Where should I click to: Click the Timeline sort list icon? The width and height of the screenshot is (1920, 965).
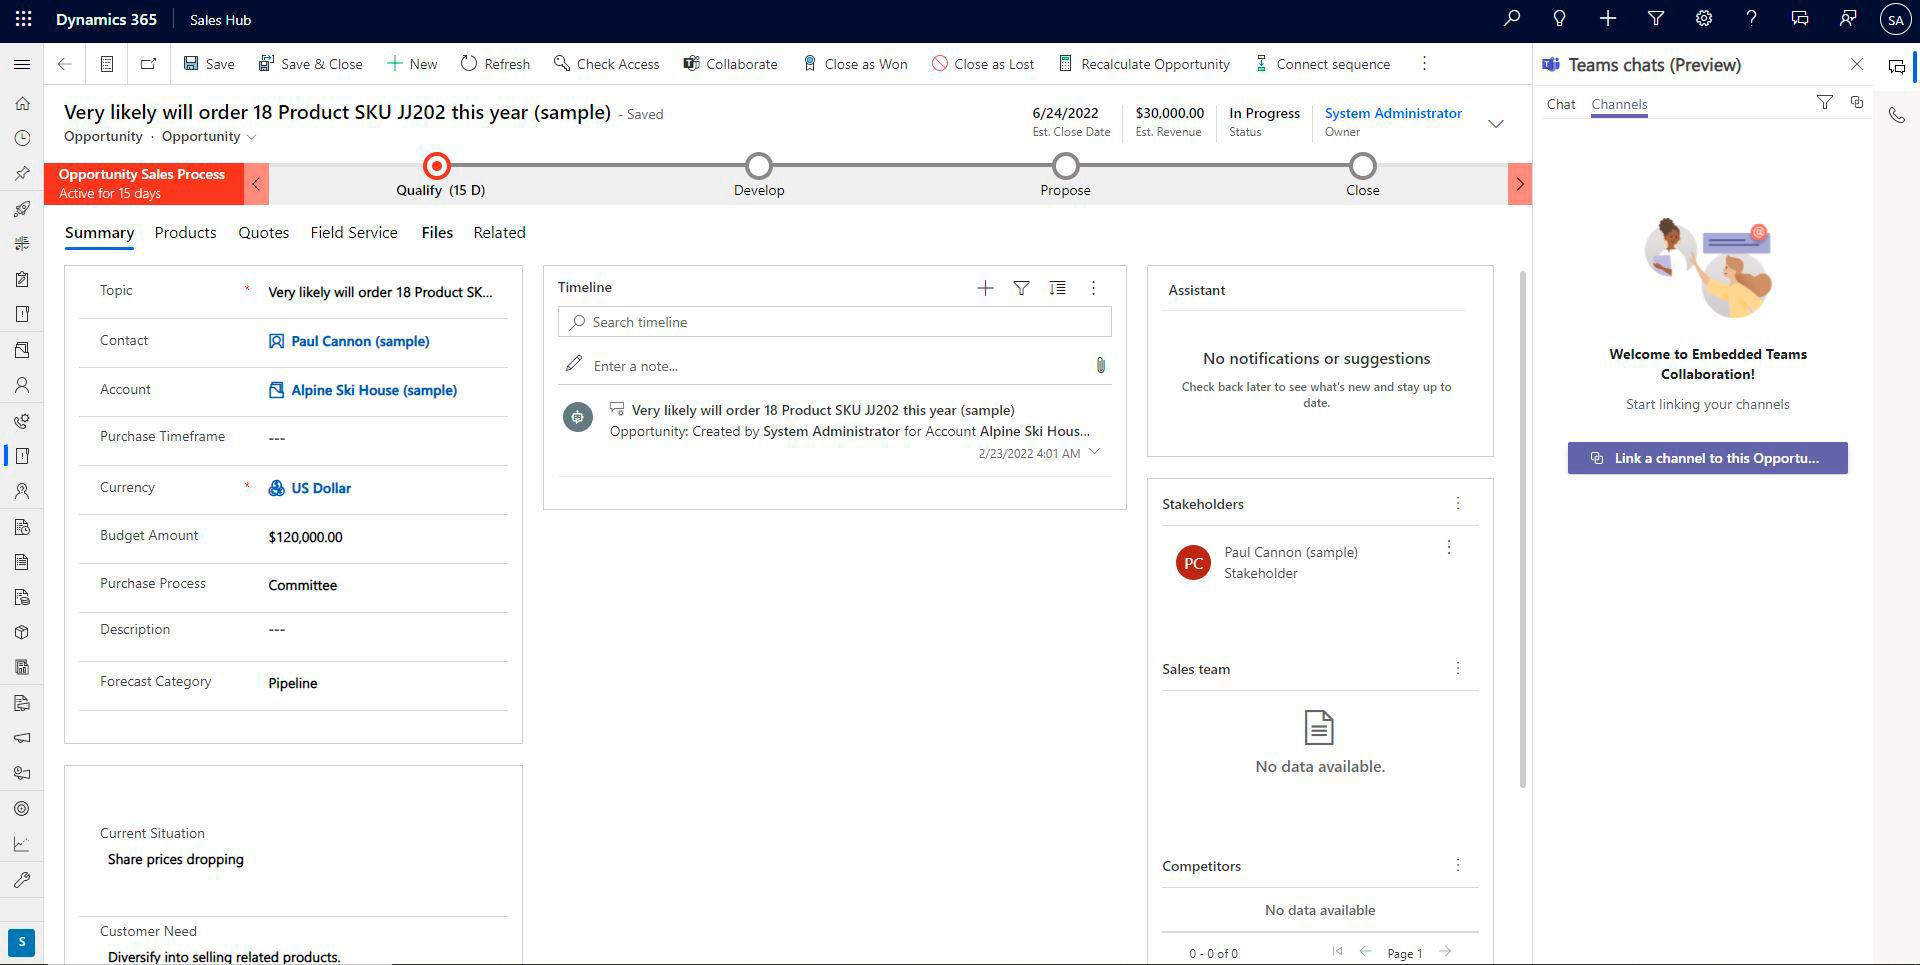pyautogui.click(x=1057, y=288)
